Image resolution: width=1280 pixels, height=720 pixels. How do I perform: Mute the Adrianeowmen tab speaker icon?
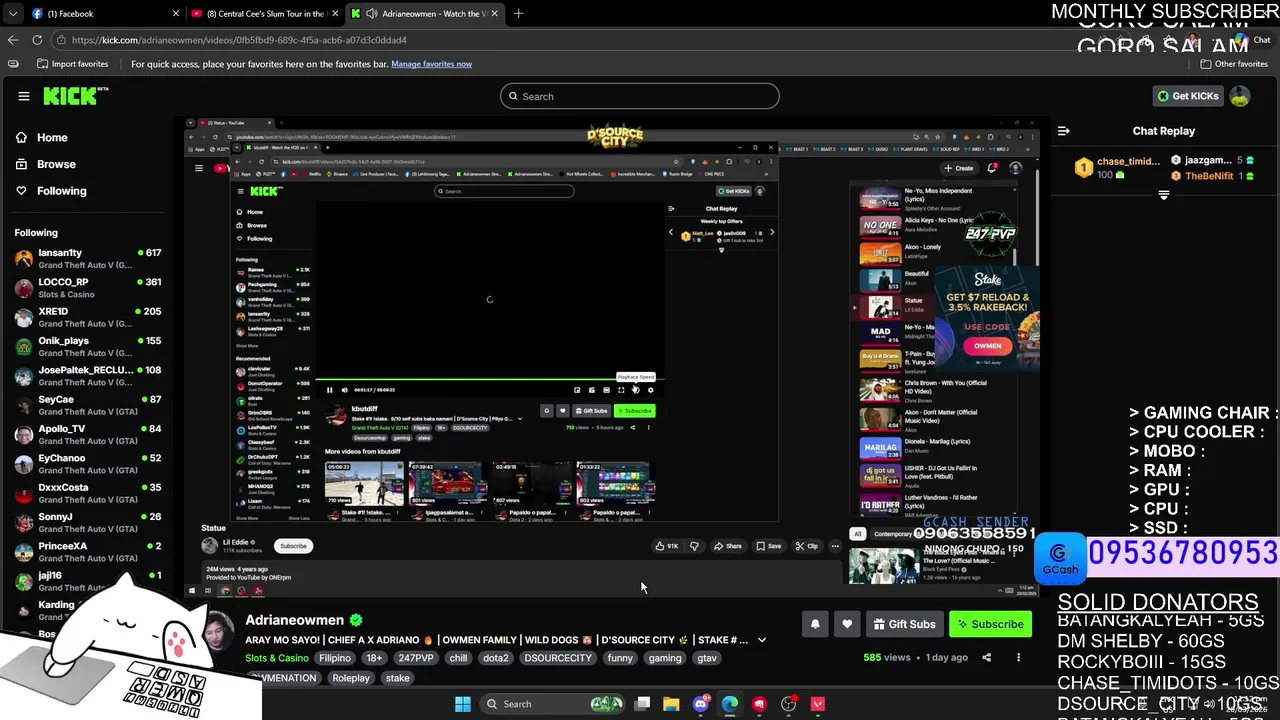point(372,14)
